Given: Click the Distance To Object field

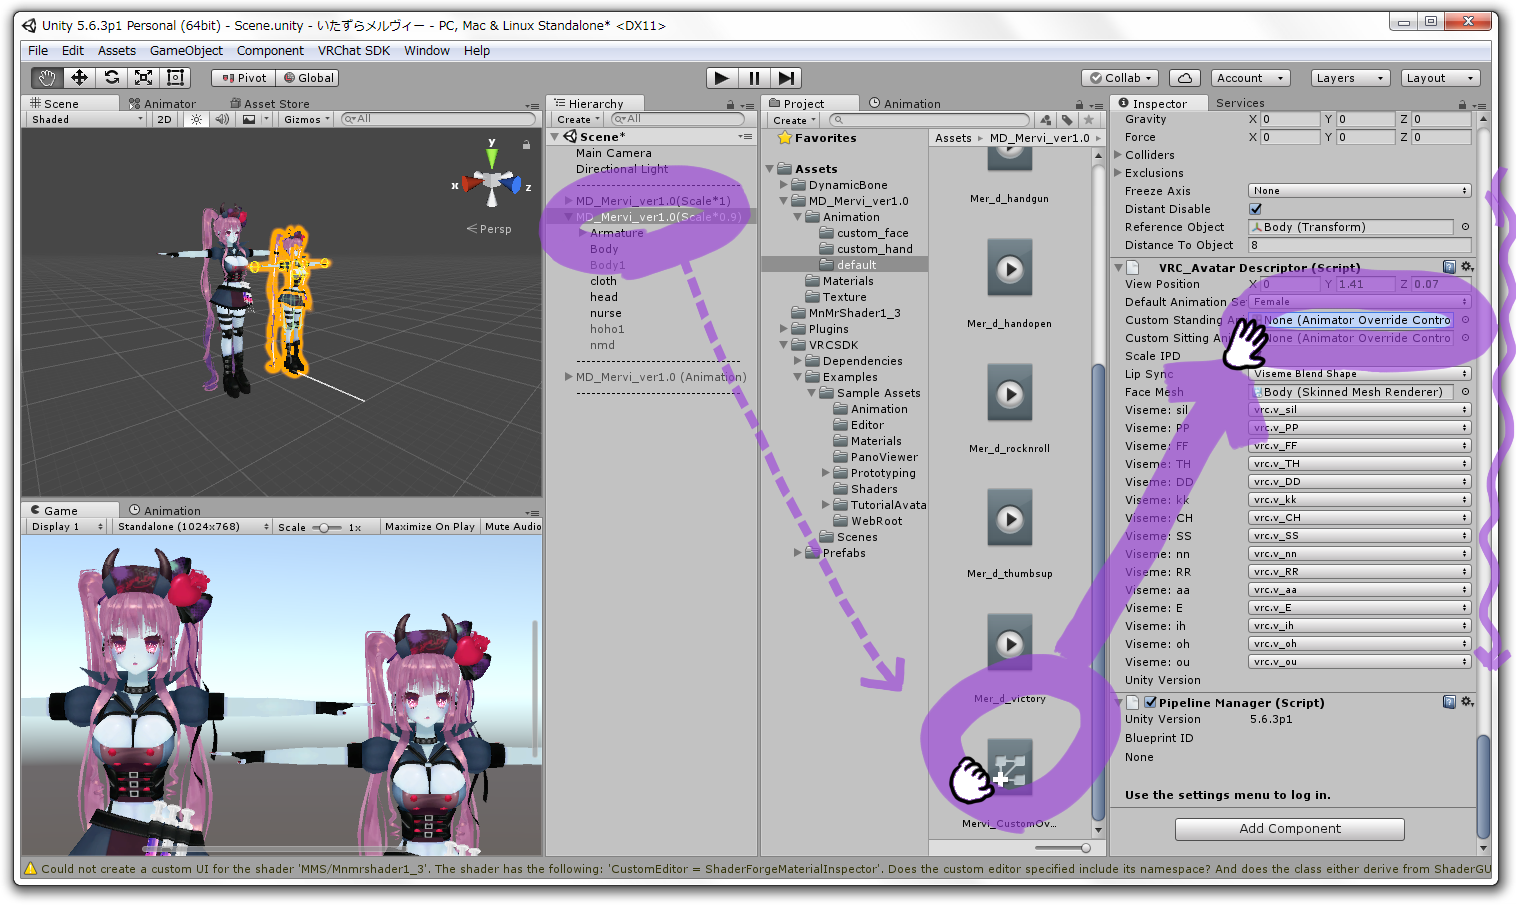Looking at the screenshot, I should tap(1359, 245).
